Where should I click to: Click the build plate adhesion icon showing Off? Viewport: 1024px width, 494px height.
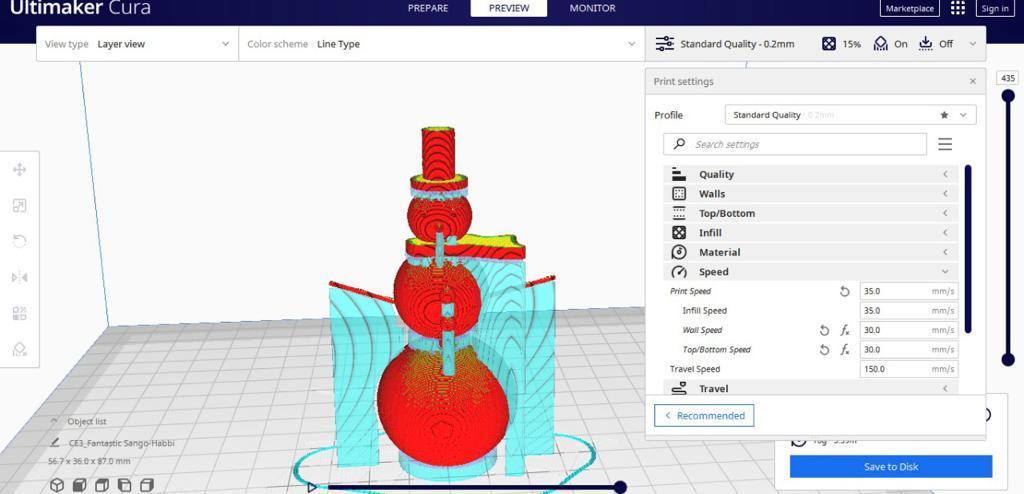(925, 44)
